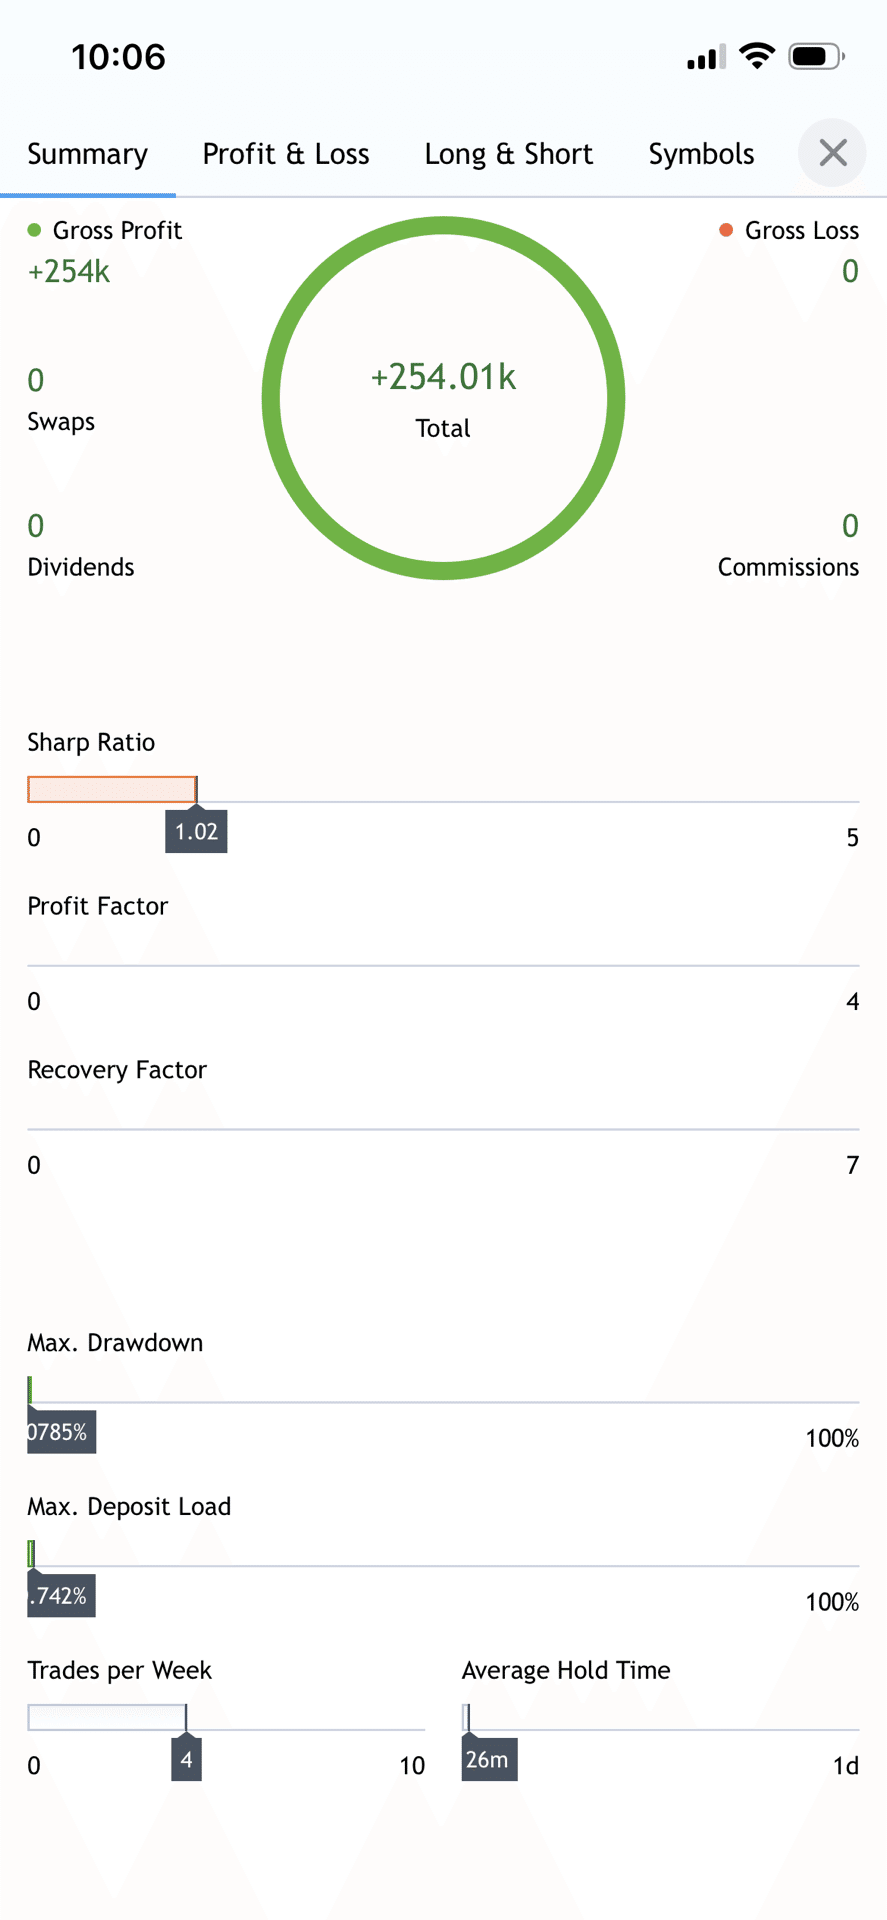Image resolution: width=887 pixels, height=1920 pixels.
Task: Tap the Max. Drawdown percentage marker
Action: pyautogui.click(x=61, y=1432)
